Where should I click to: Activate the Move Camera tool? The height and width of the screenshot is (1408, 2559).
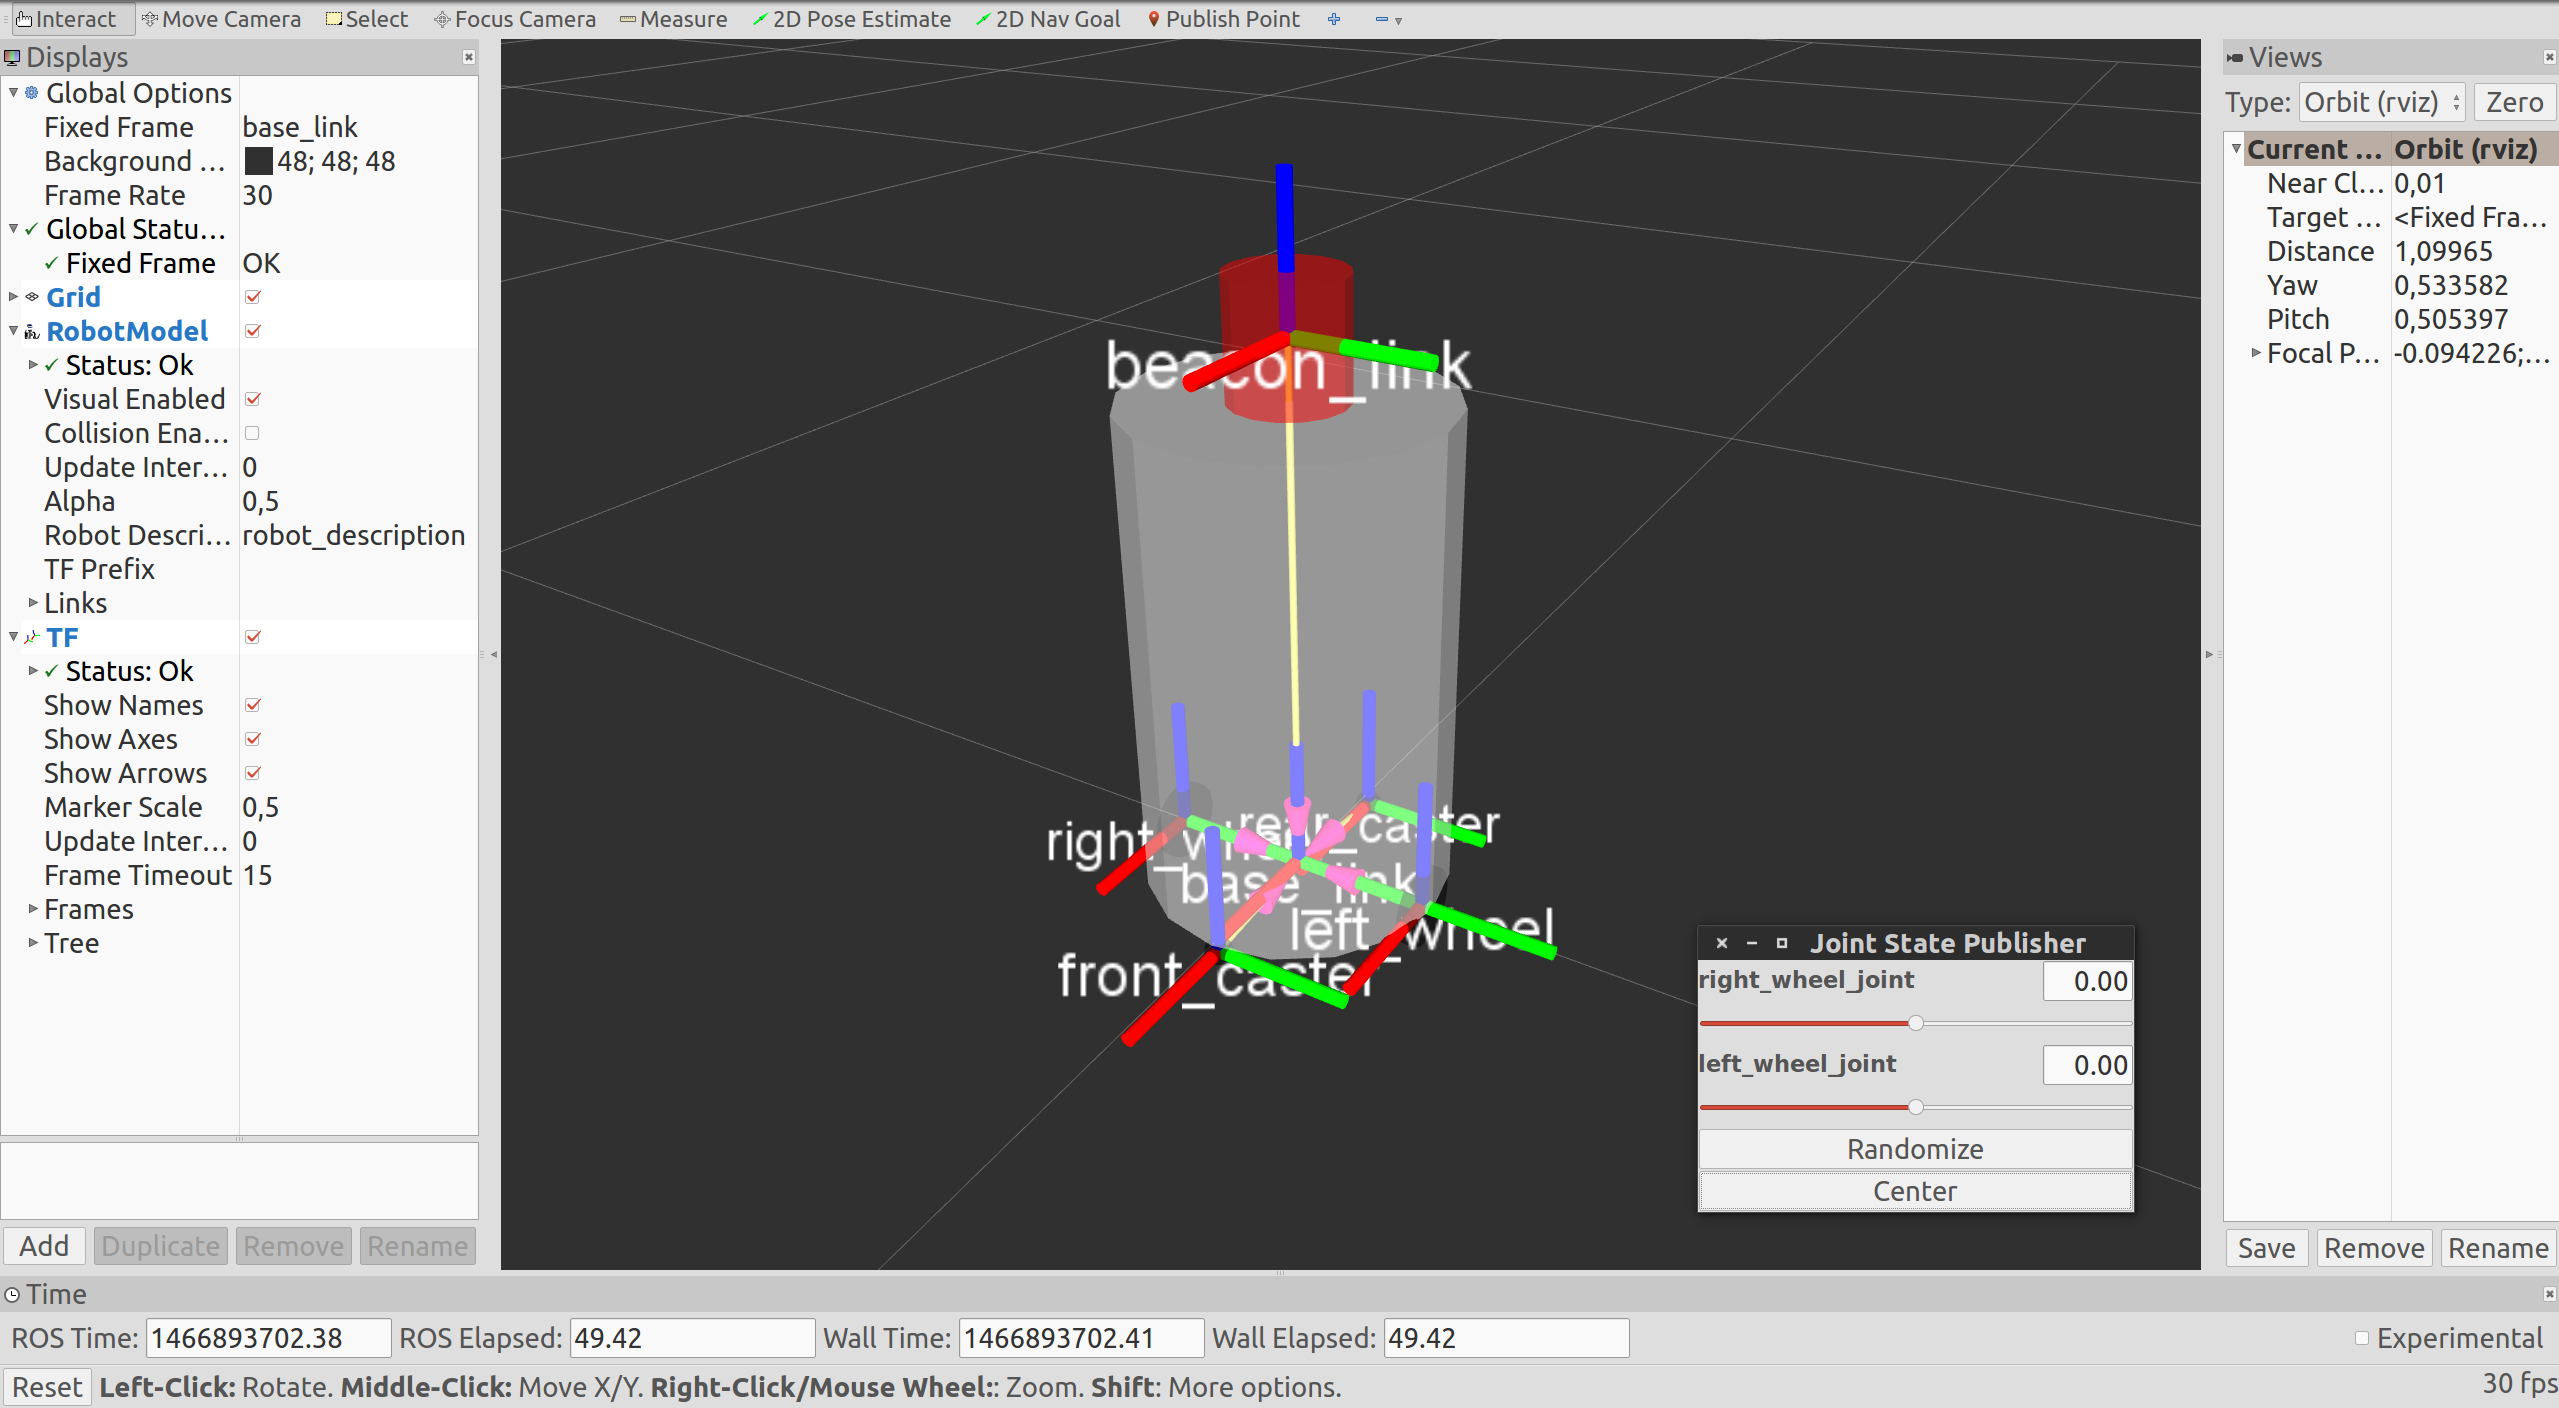pyautogui.click(x=222, y=18)
